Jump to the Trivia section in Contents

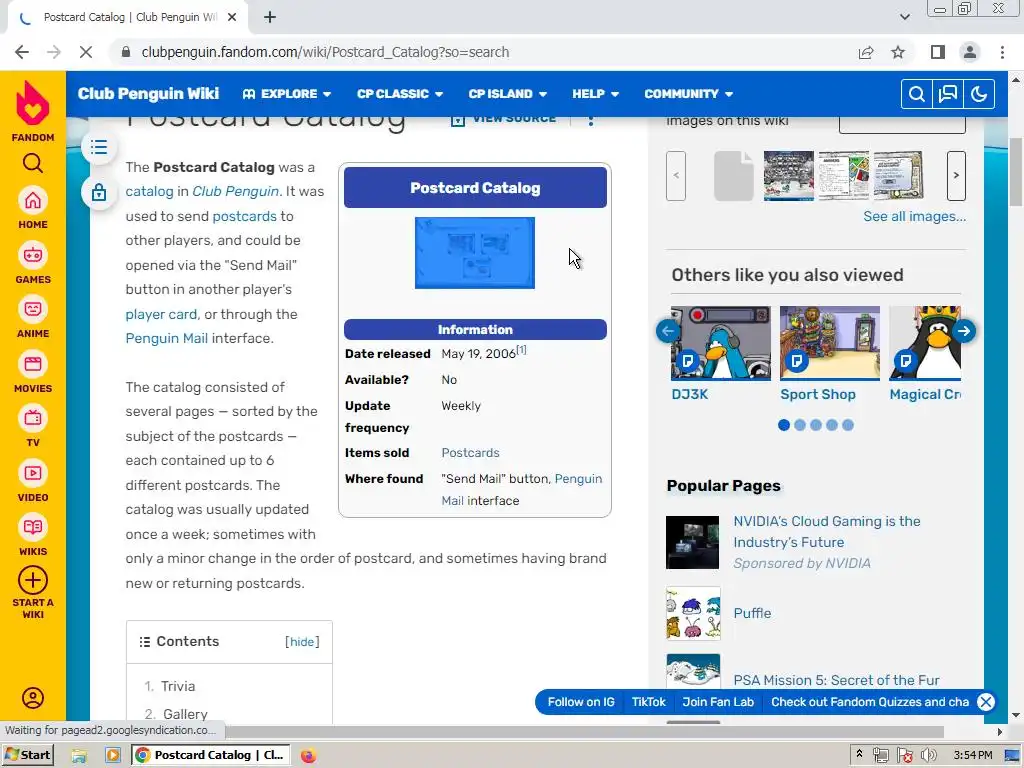point(178,686)
